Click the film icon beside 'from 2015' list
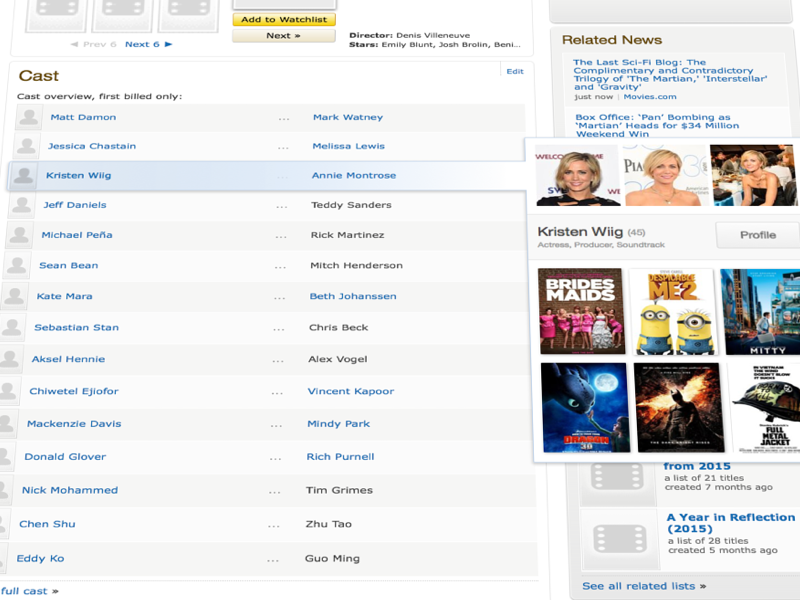 click(x=616, y=479)
